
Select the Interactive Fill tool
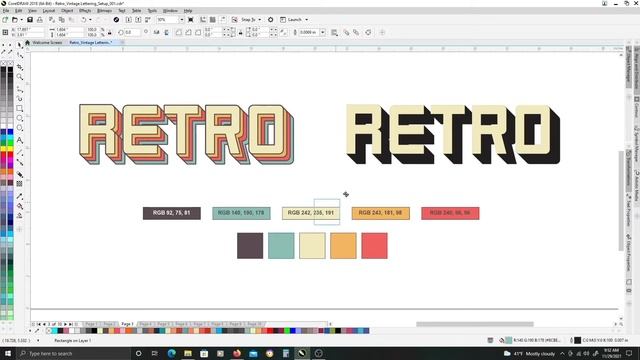(19, 206)
